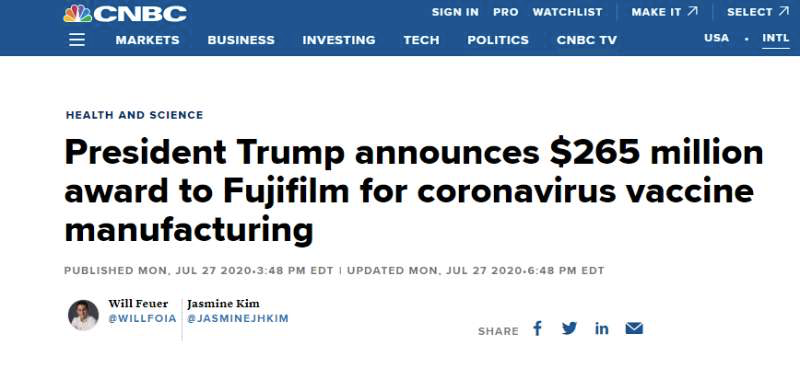Open the hamburger menu icon
This screenshot has height=368, width=800.
tap(77, 40)
